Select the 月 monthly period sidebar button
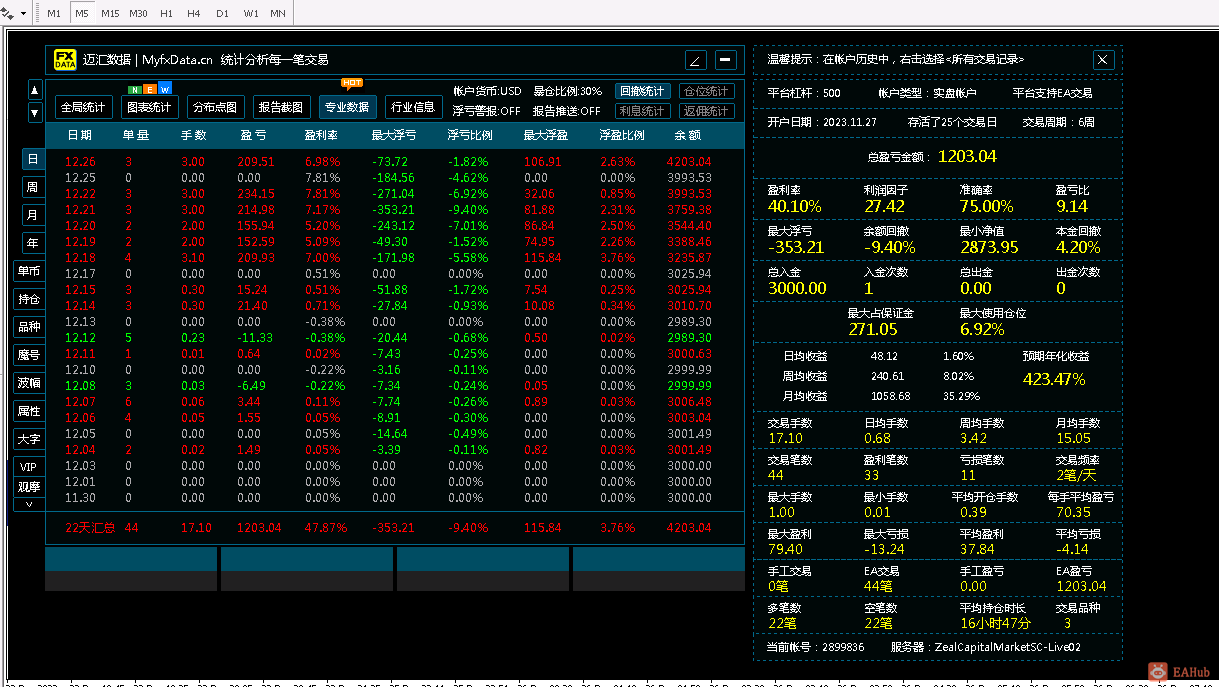 click(33, 215)
